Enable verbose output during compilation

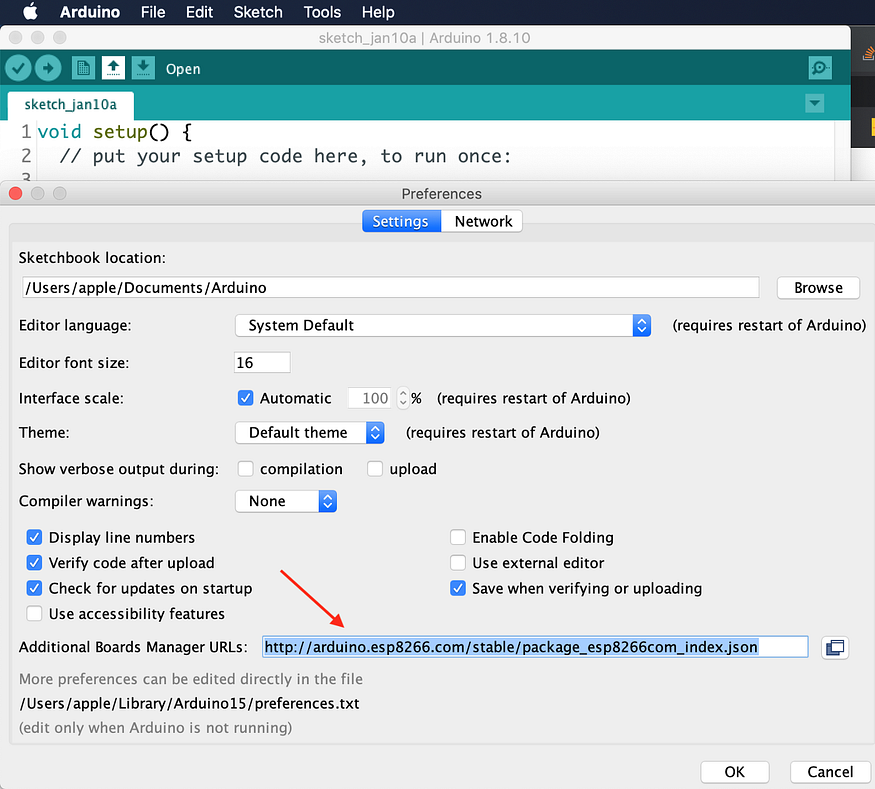(246, 469)
